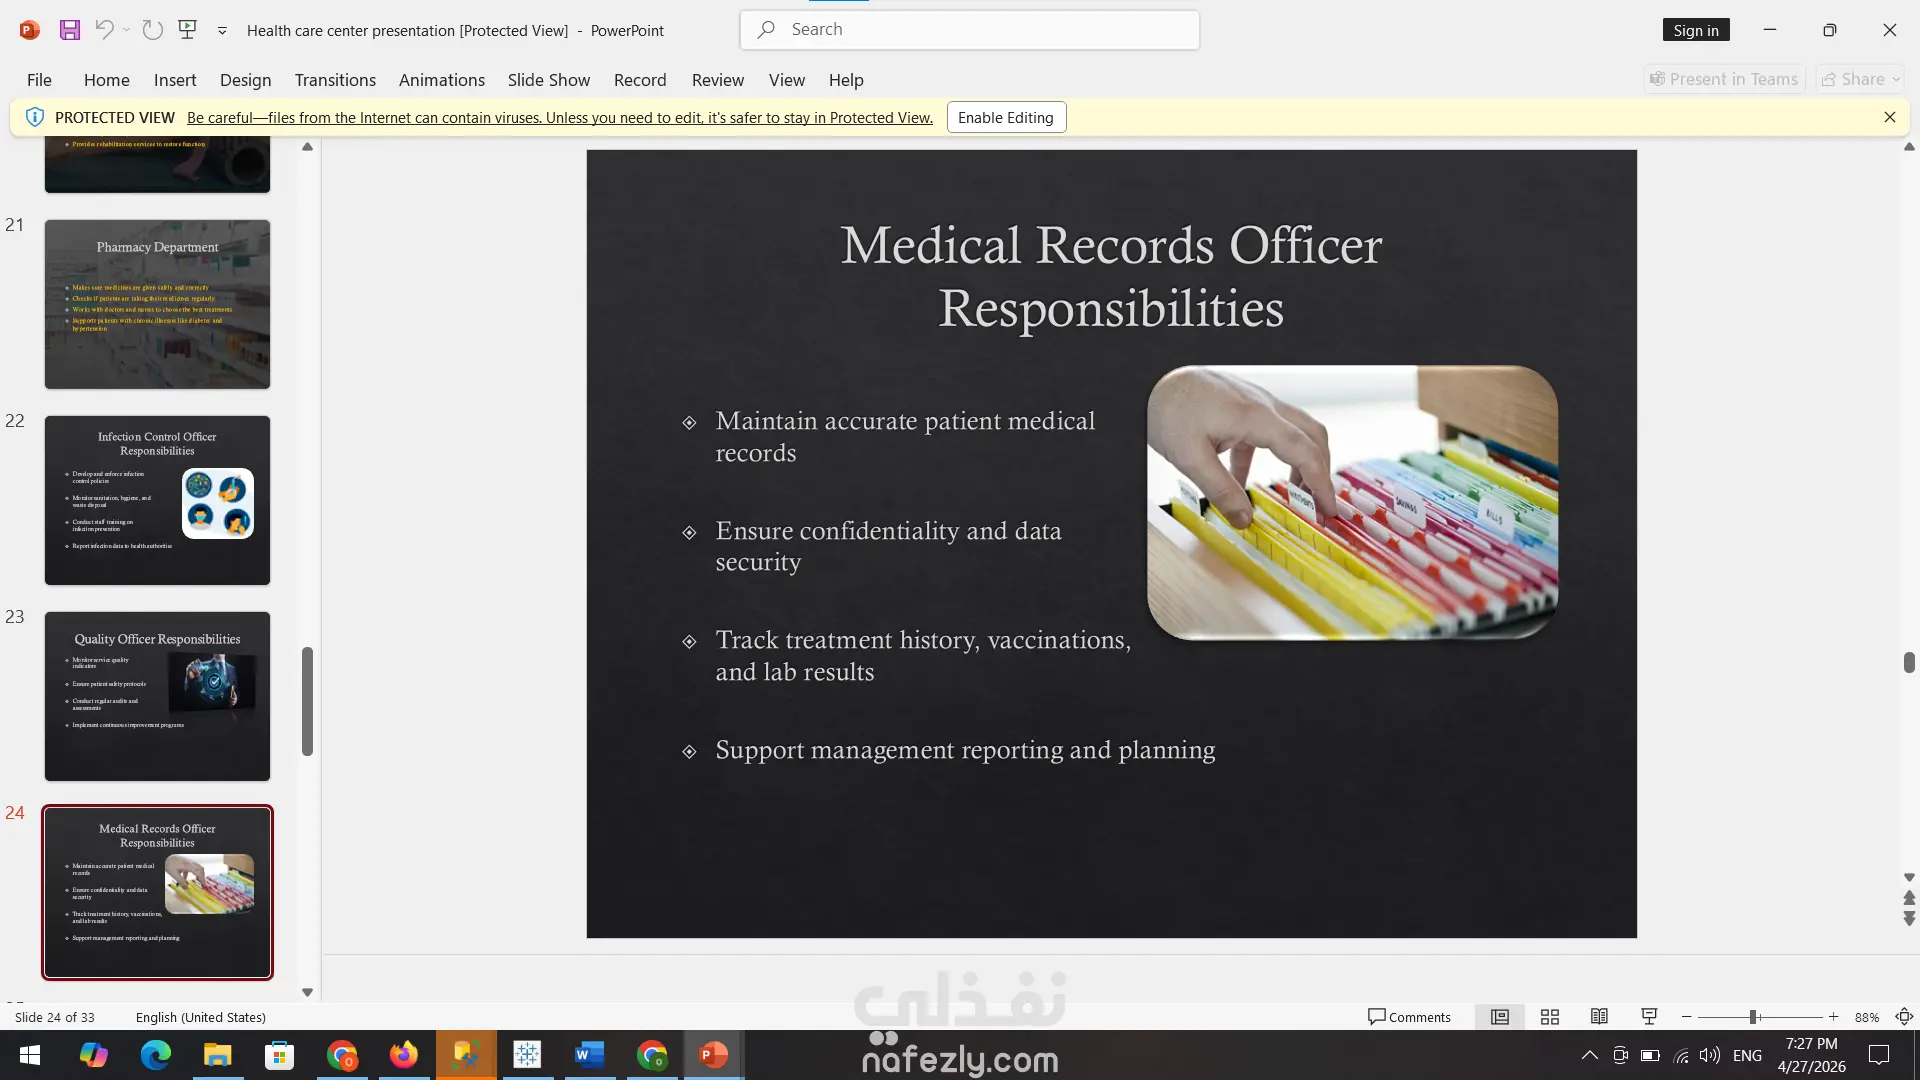Click the bullet about treatment history and vaccinations

click(x=923, y=656)
